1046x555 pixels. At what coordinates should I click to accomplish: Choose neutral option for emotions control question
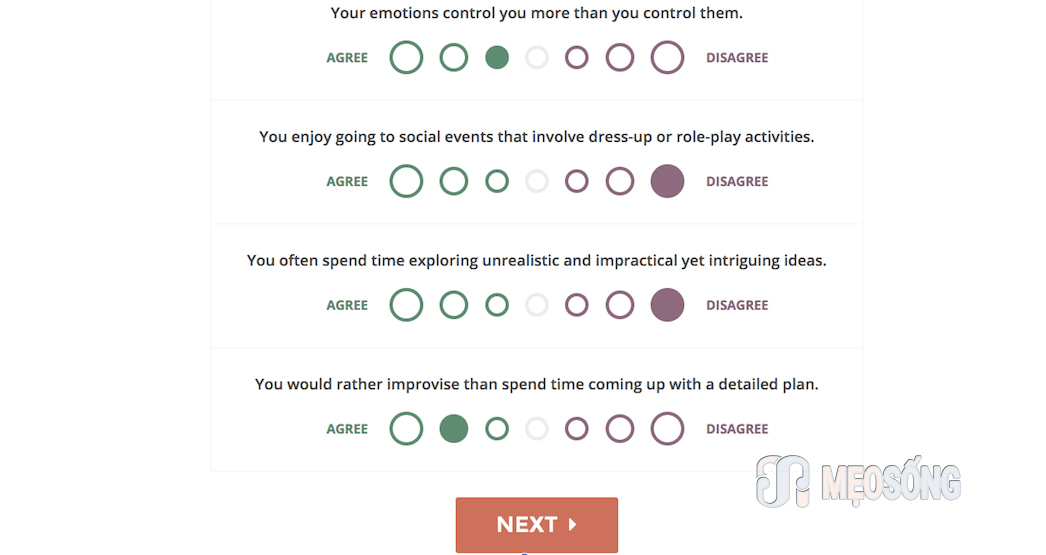pyautogui.click(x=537, y=57)
